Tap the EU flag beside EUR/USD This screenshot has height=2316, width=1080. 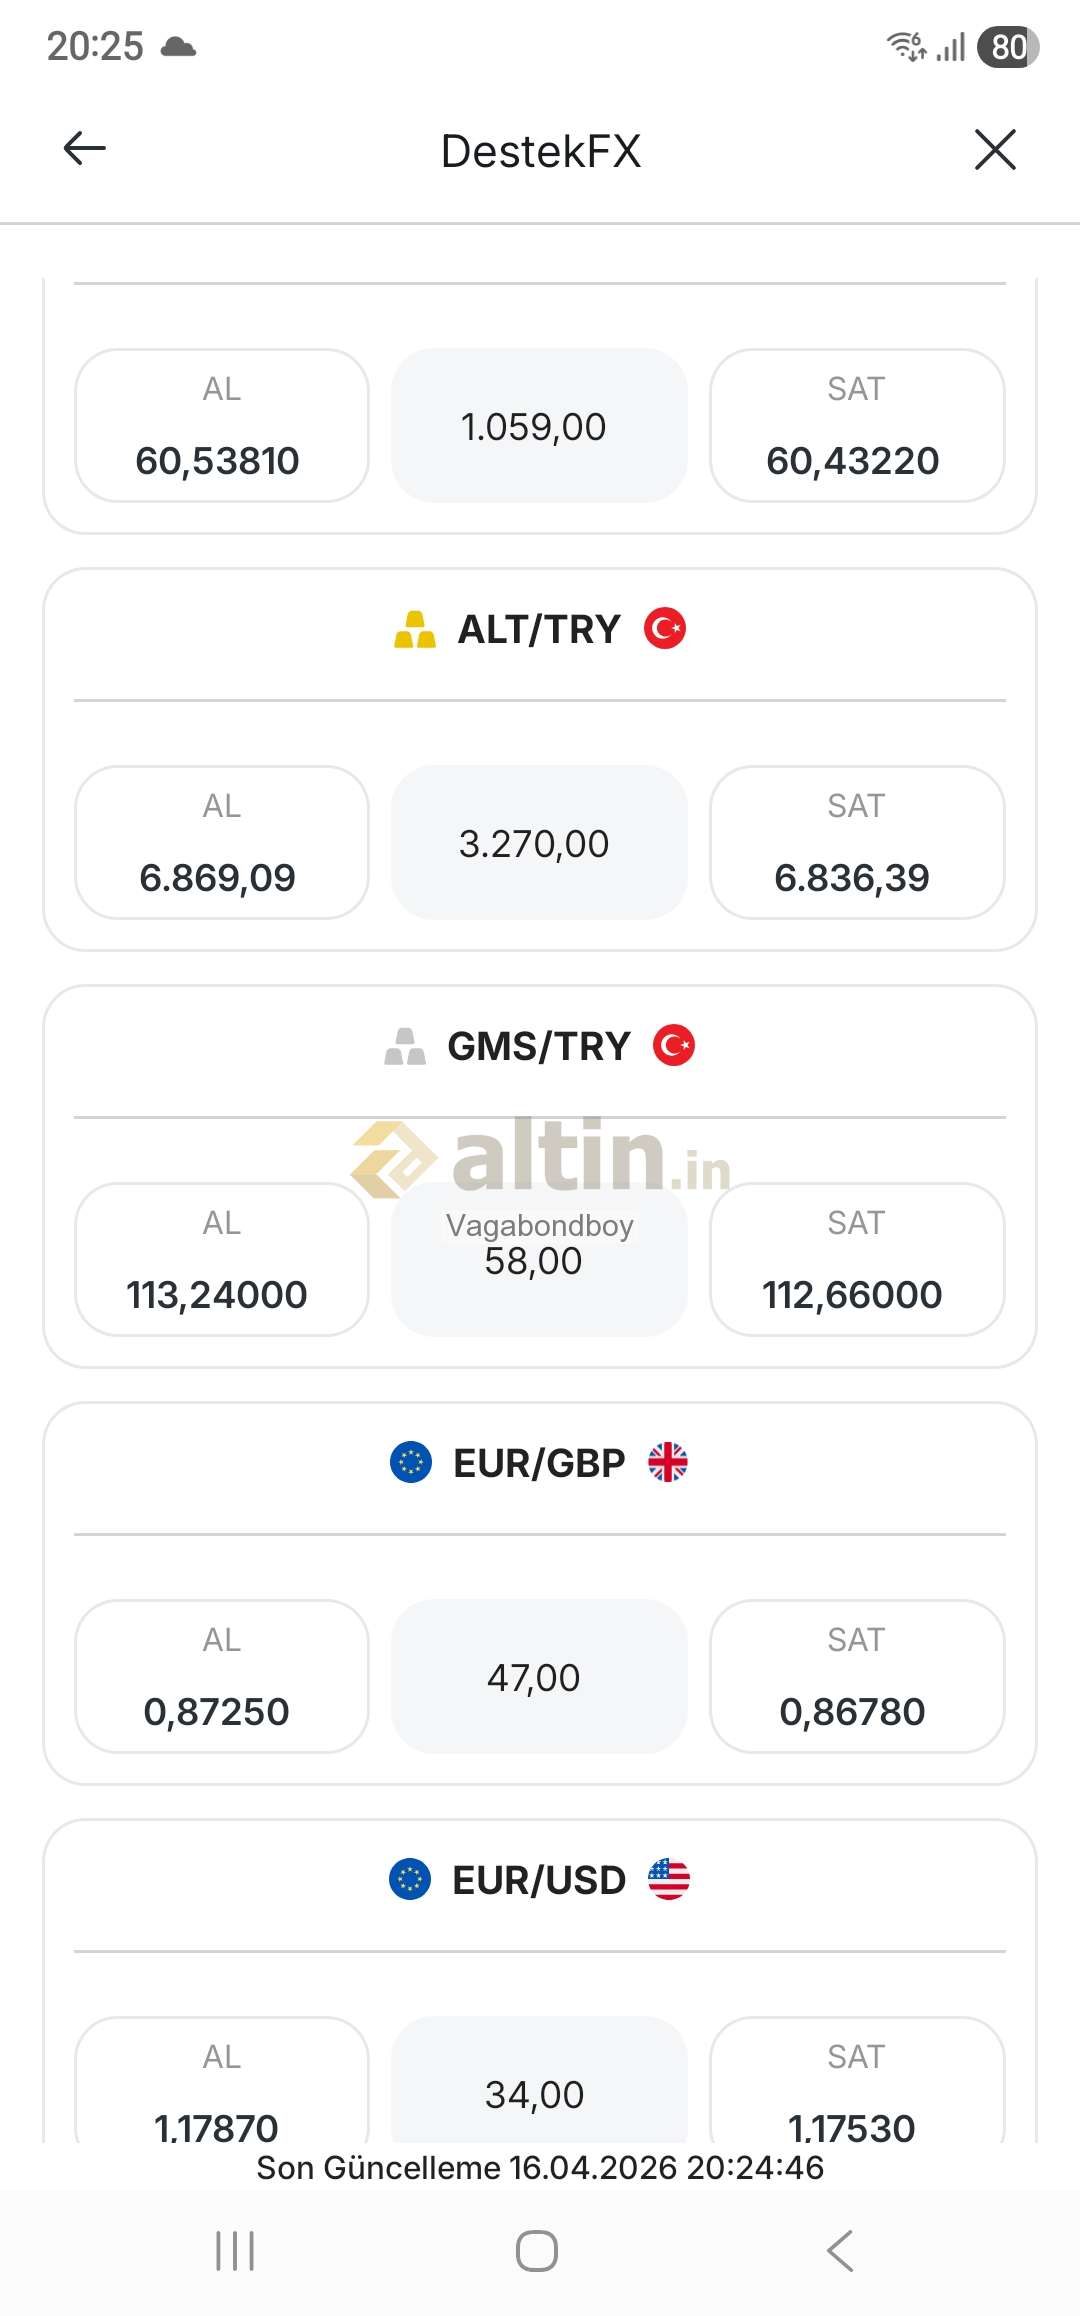tap(410, 1879)
